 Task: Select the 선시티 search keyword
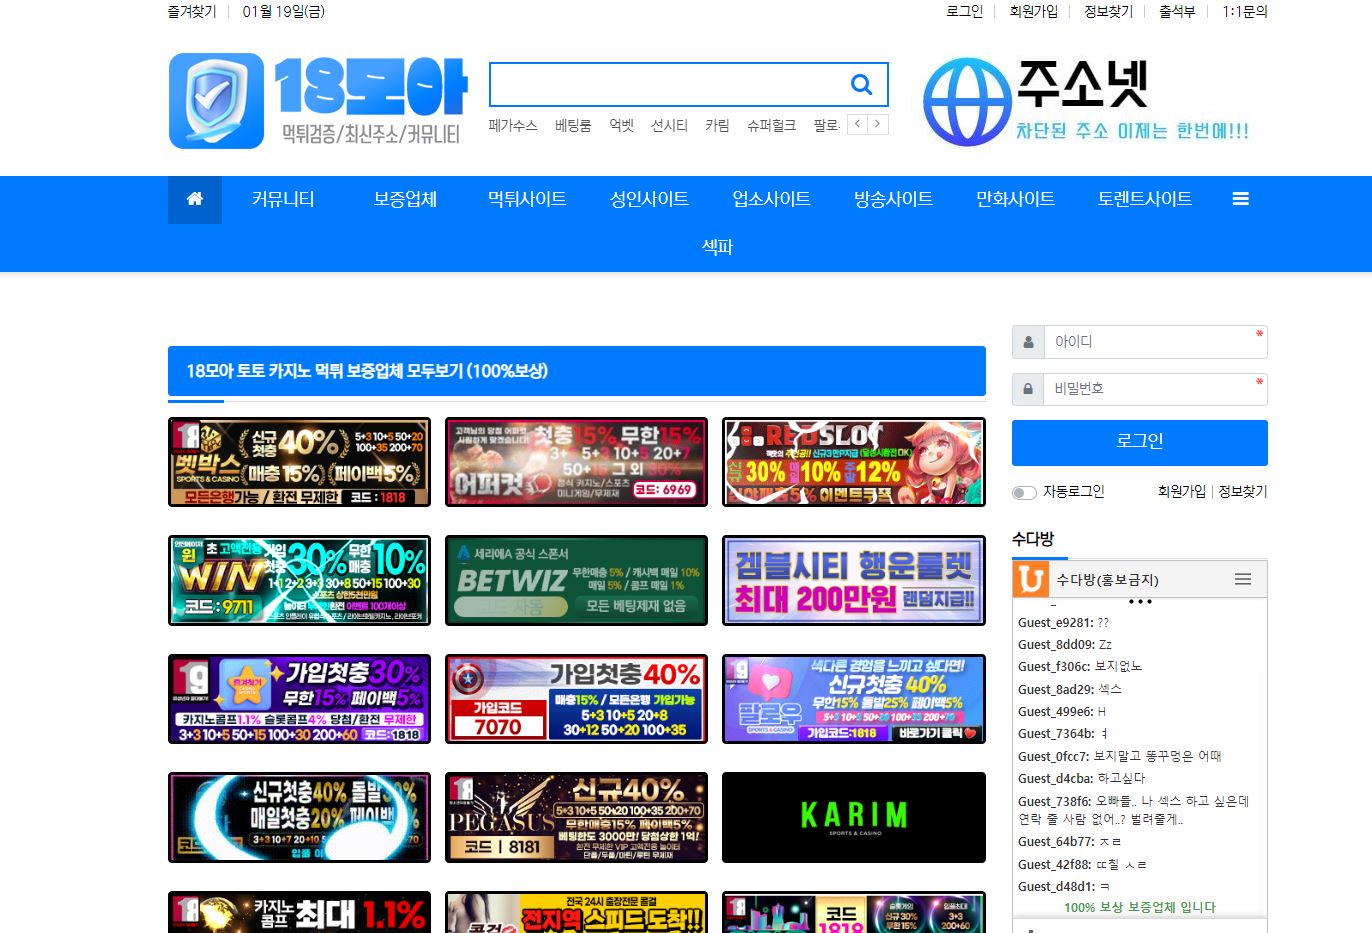click(669, 125)
